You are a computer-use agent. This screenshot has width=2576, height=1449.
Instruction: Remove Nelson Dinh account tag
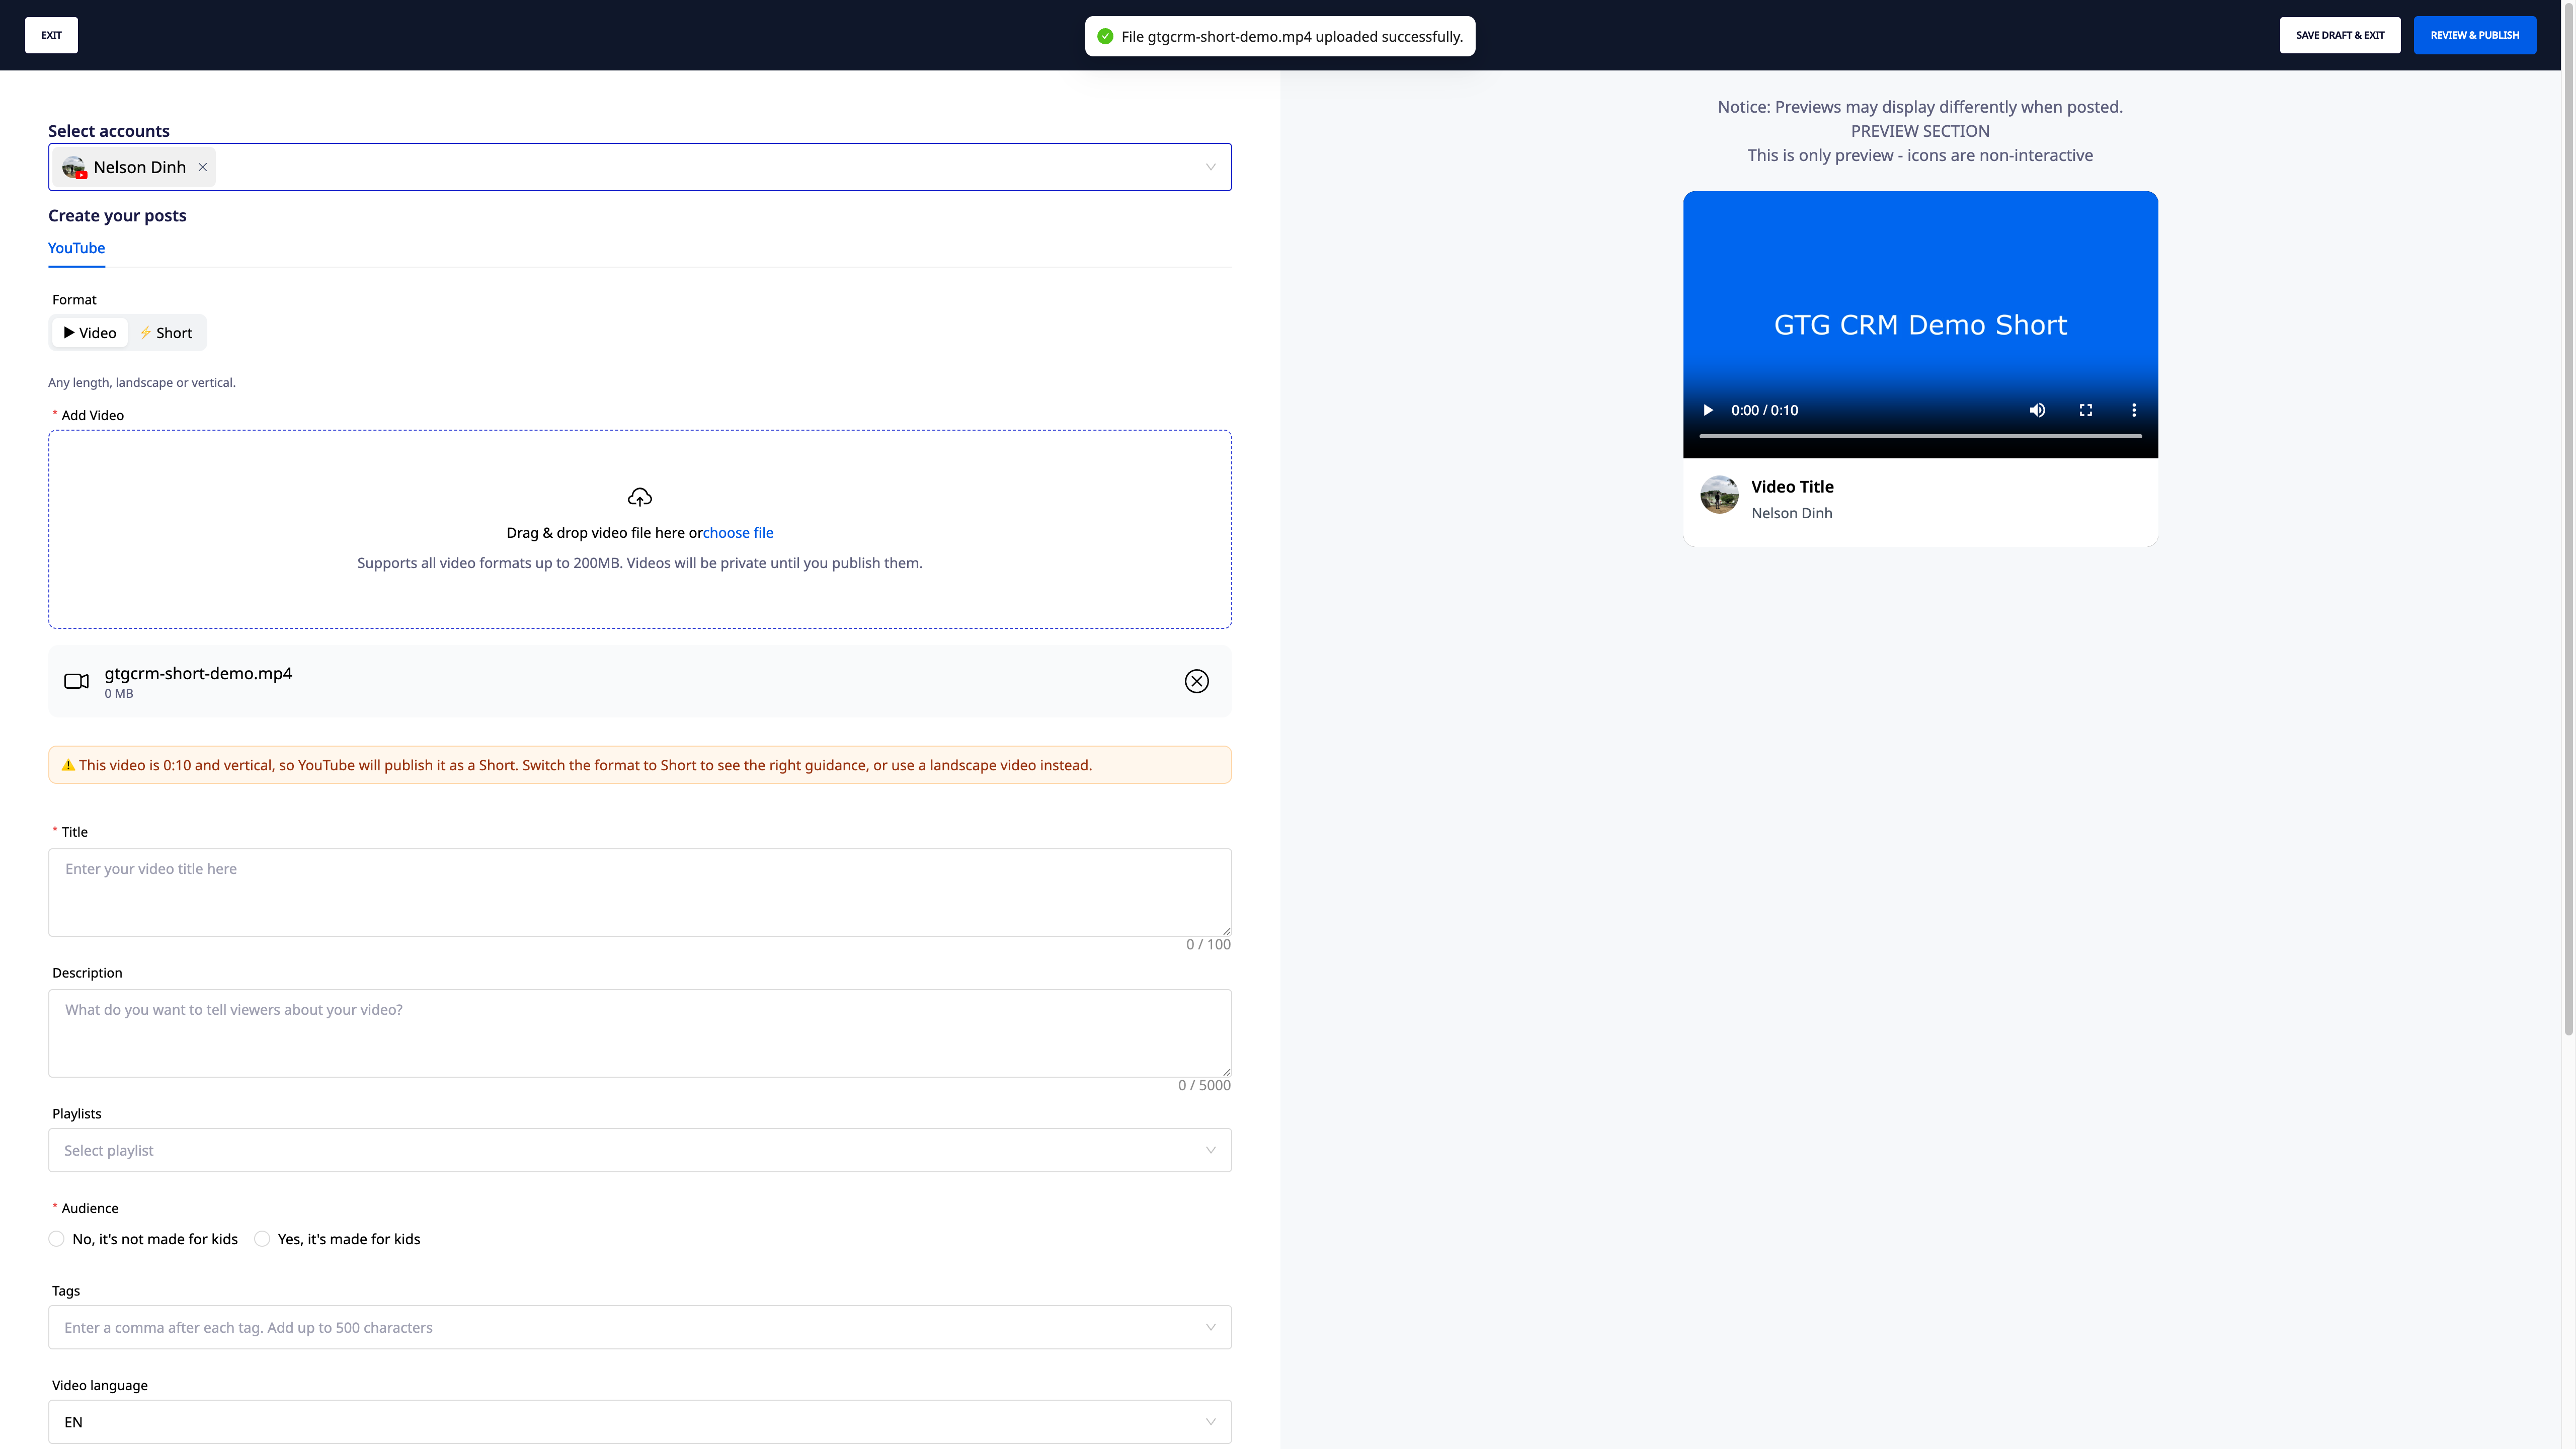[203, 167]
